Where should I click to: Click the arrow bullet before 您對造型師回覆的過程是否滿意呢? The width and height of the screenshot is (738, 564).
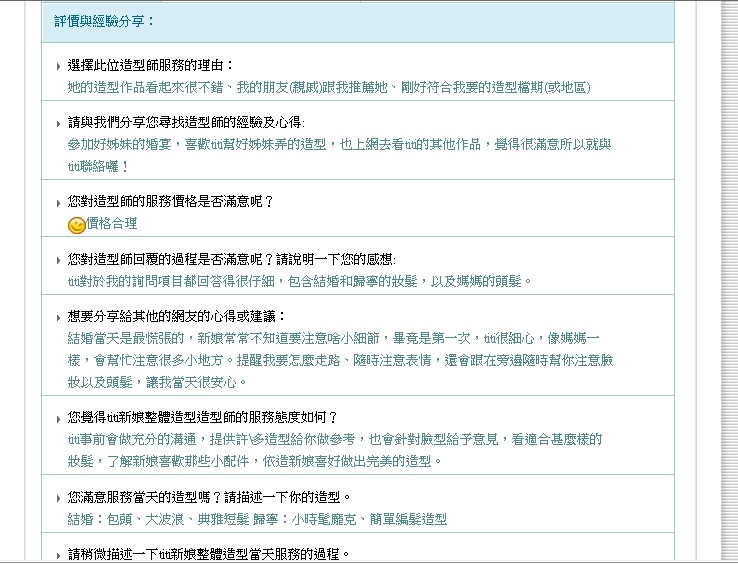pyautogui.click(x=58, y=260)
